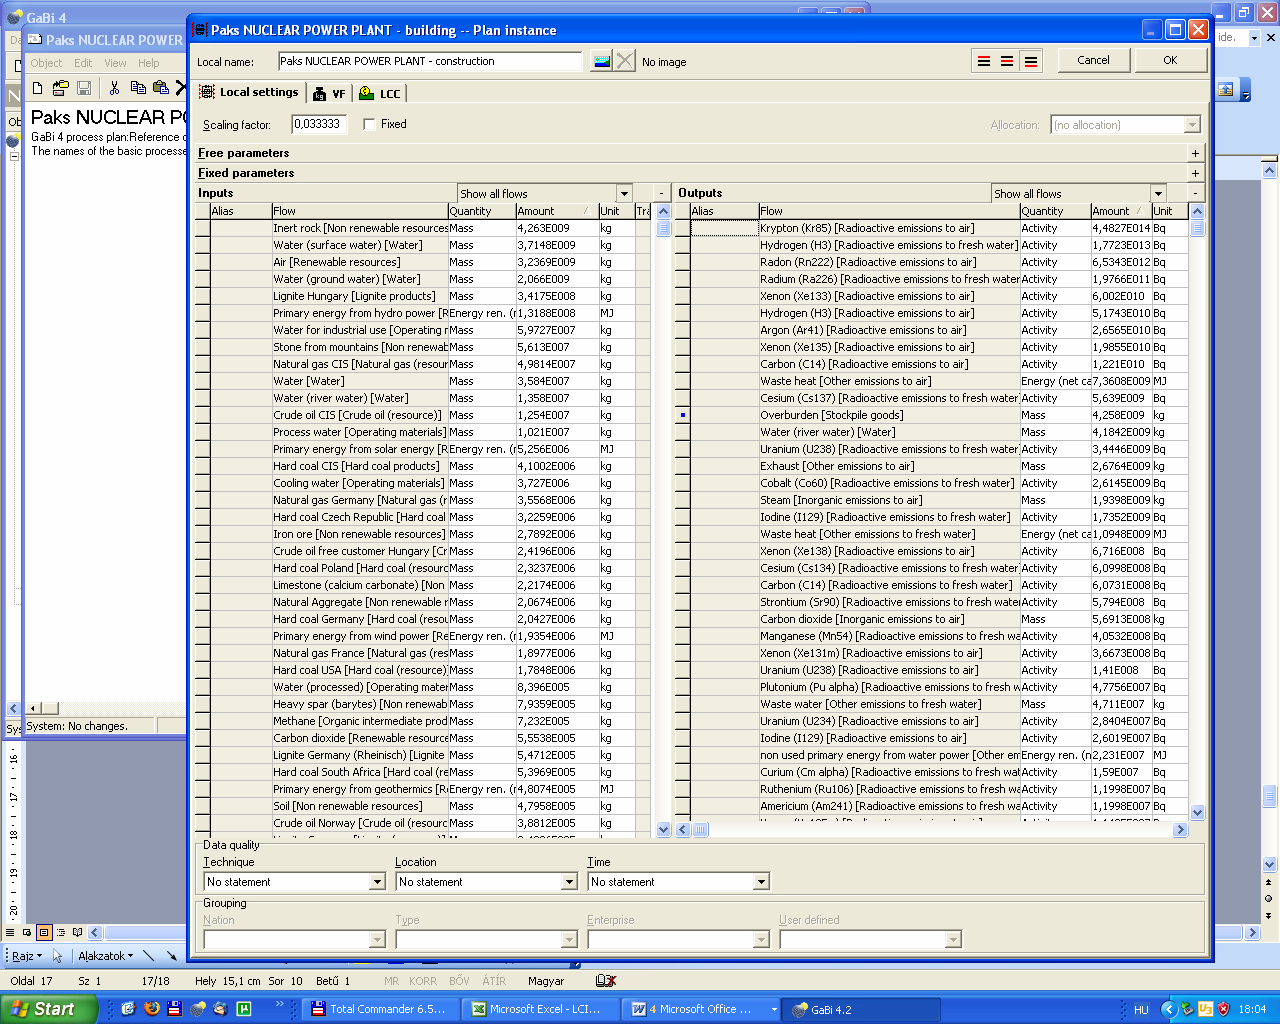
Task: Open Microsoft Office Word taskbar group
Action: 701,1009
